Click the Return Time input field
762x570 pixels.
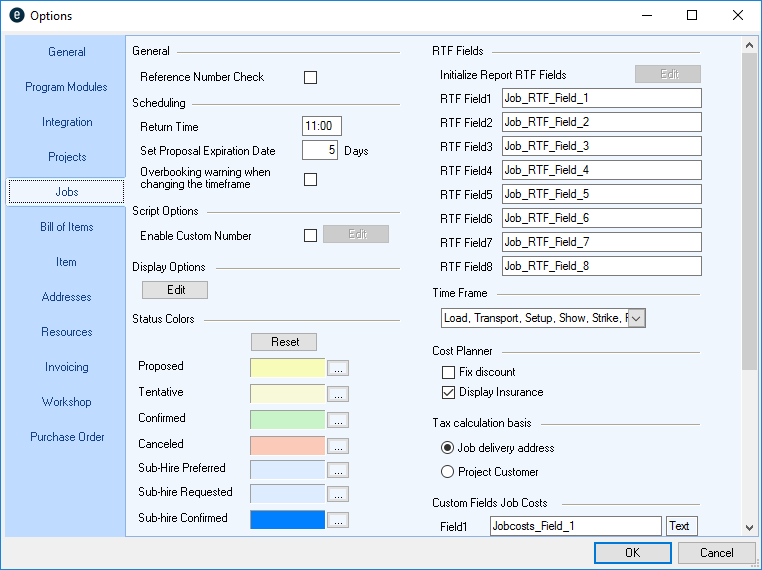point(322,126)
